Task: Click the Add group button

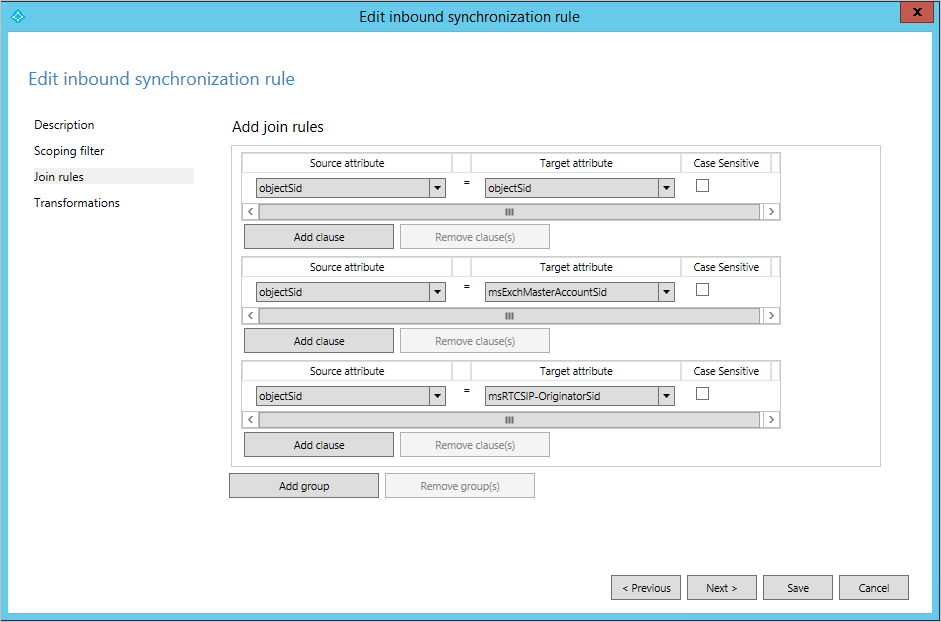Action: [x=304, y=486]
